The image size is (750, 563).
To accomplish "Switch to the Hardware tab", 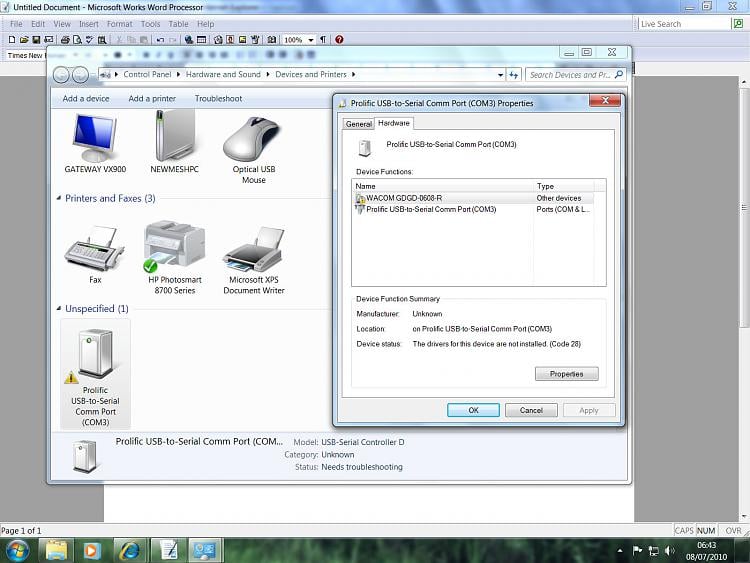I will point(394,123).
